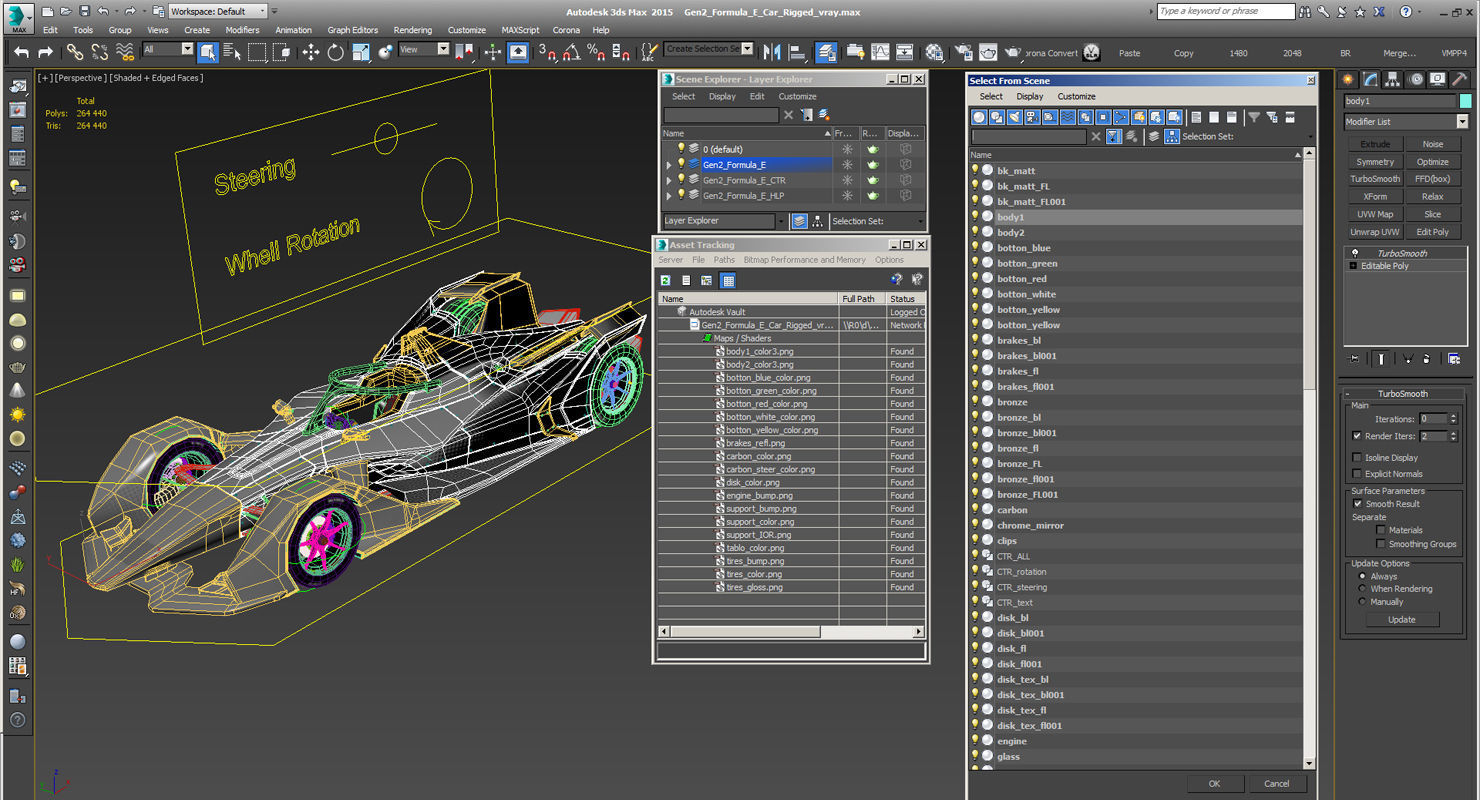The image size is (1480, 800).
Task: Expand the Gen2_Formula_E layer
Action: click(669, 165)
